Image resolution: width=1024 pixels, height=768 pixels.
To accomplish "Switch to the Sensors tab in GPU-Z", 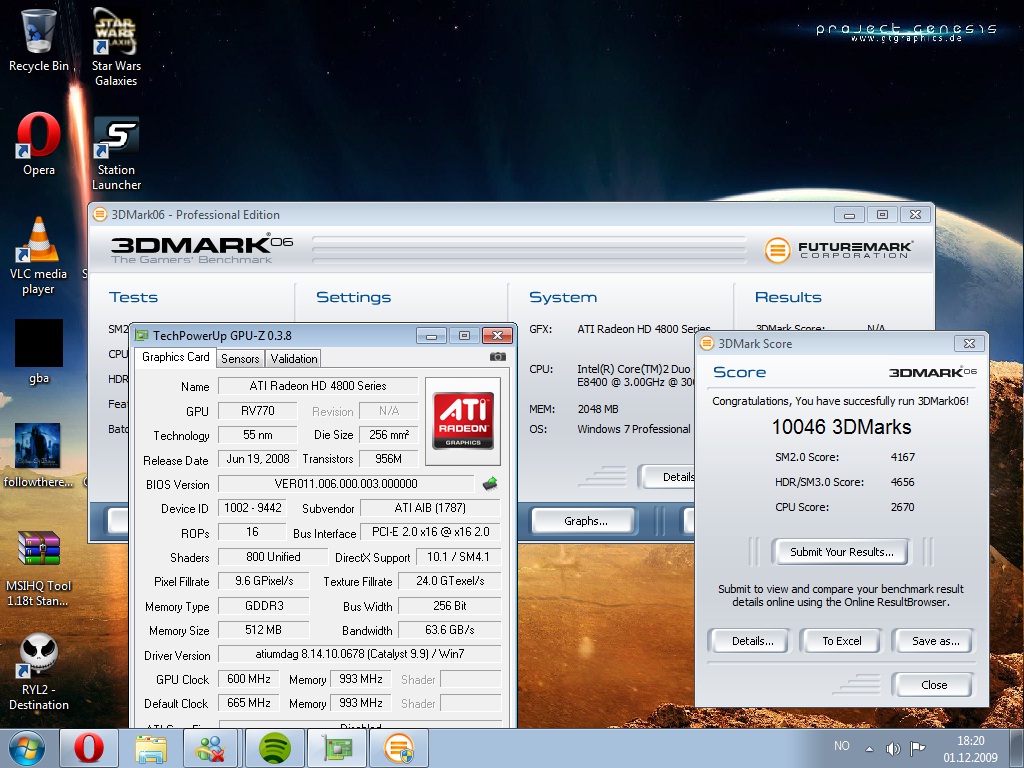I will (240, 359).
